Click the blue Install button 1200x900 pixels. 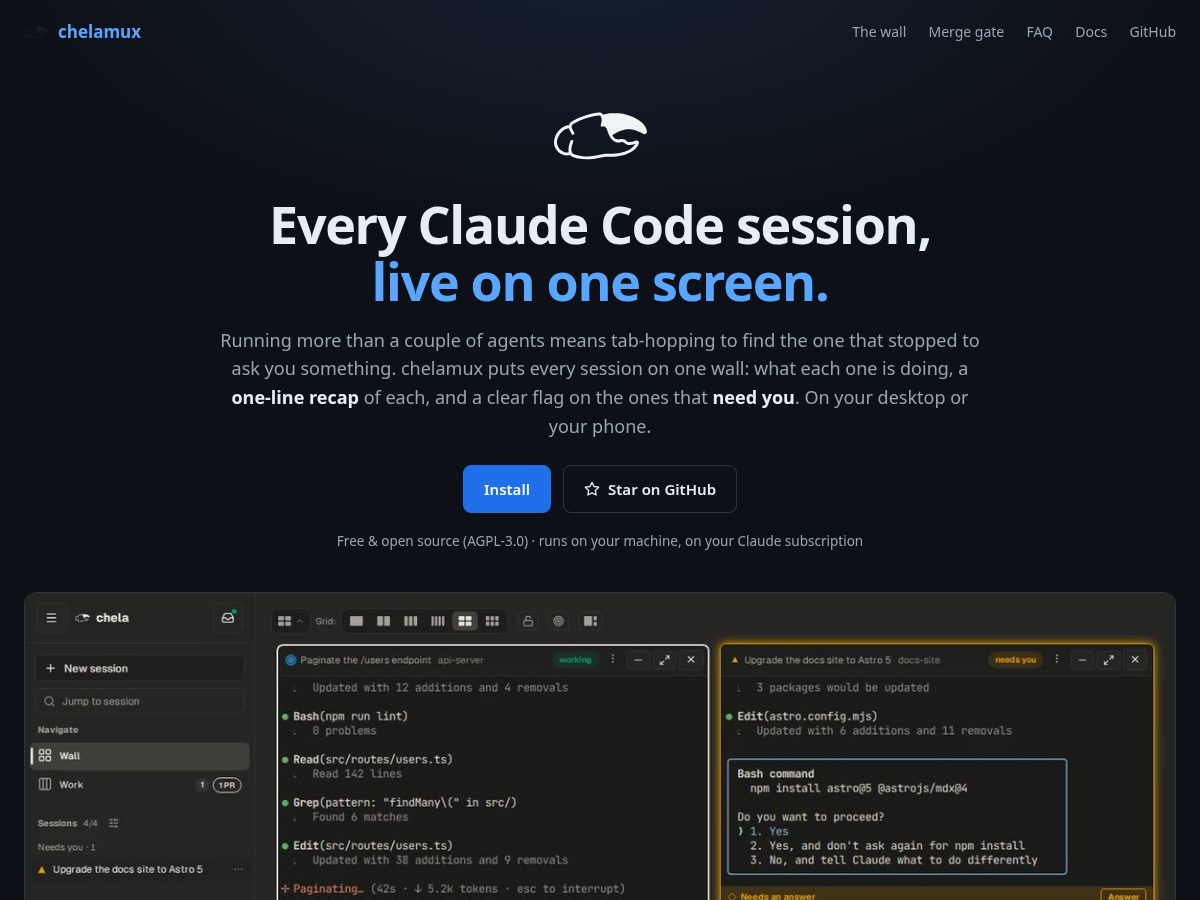[x=507, y=489]
